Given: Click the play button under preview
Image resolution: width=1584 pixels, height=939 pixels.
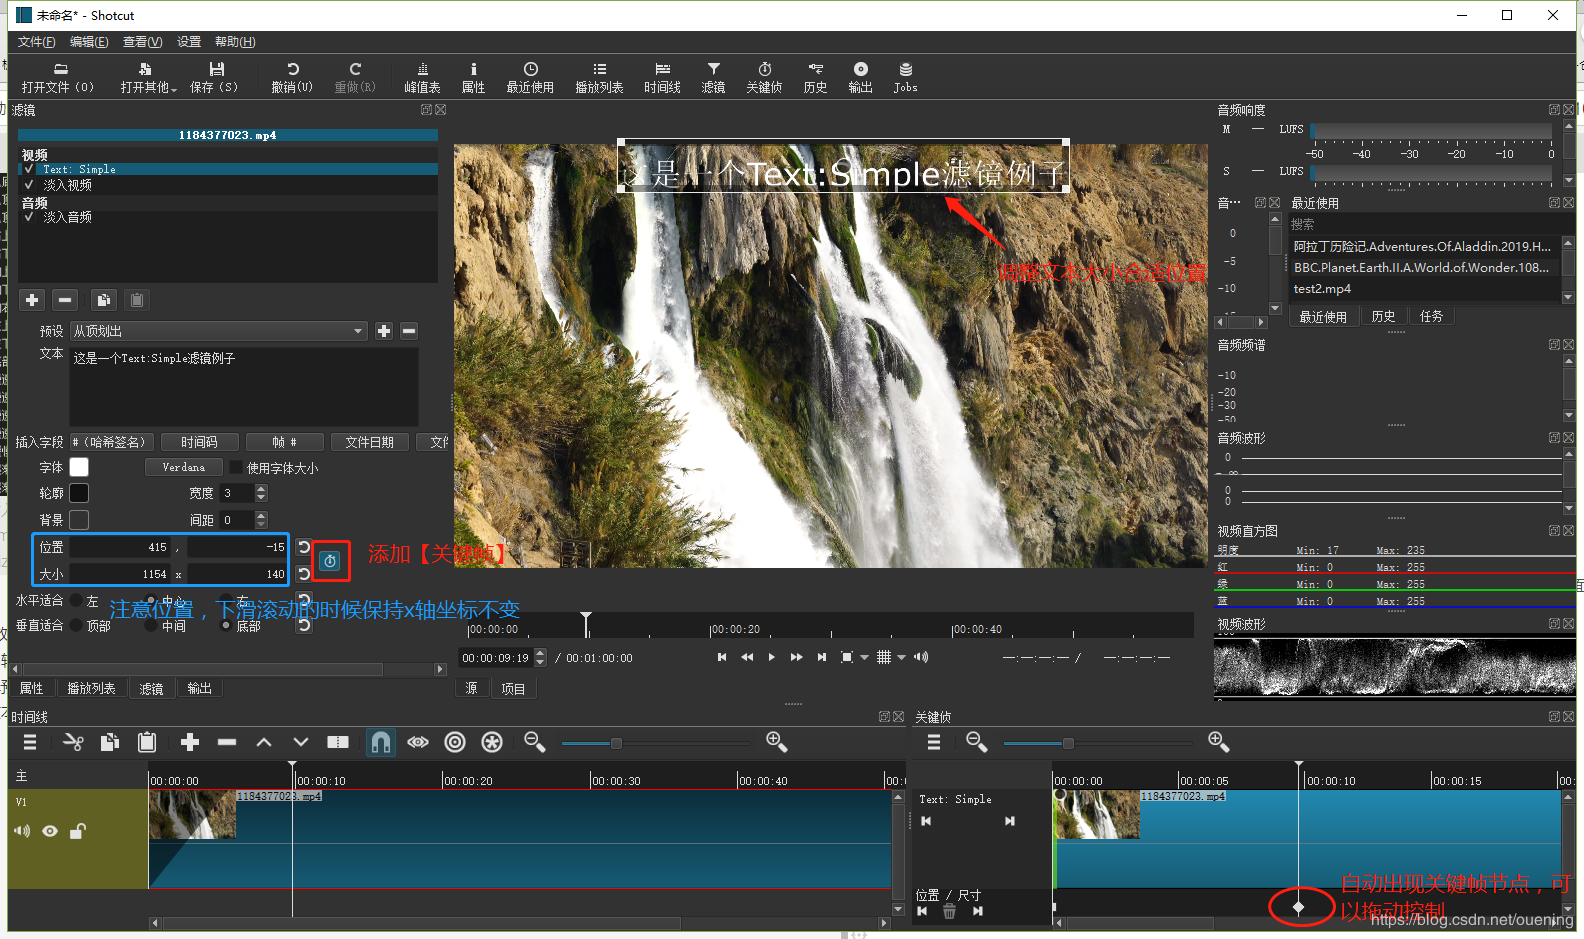Looking at the screenshot, I should pyautogui.click(x=771, y=657).
